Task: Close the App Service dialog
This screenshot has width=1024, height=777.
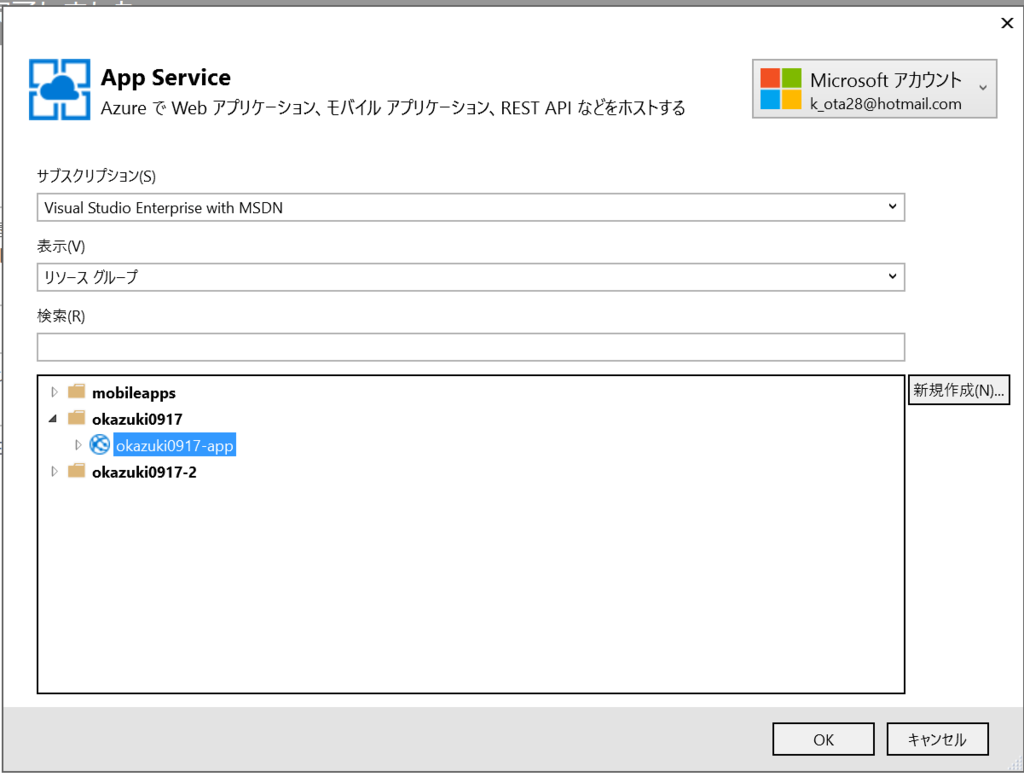Action: click(1007, 24)
